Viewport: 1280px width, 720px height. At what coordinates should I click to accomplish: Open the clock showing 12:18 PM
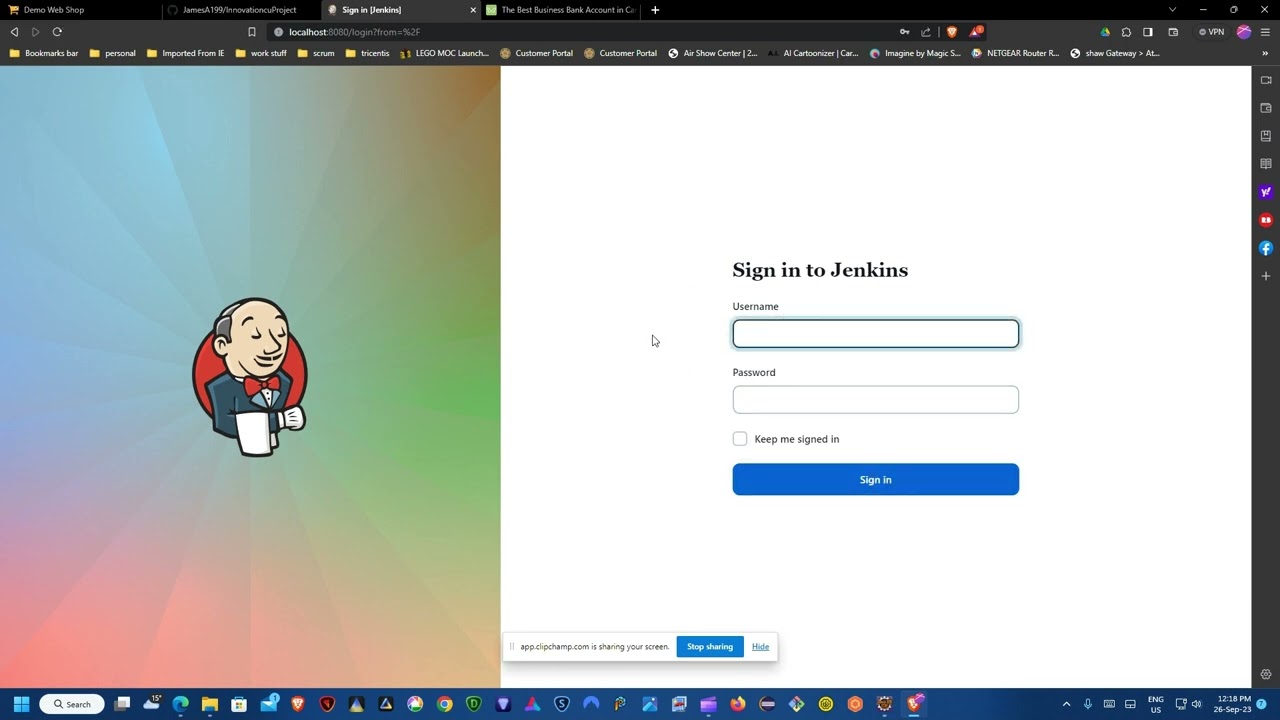[1233, 704]
